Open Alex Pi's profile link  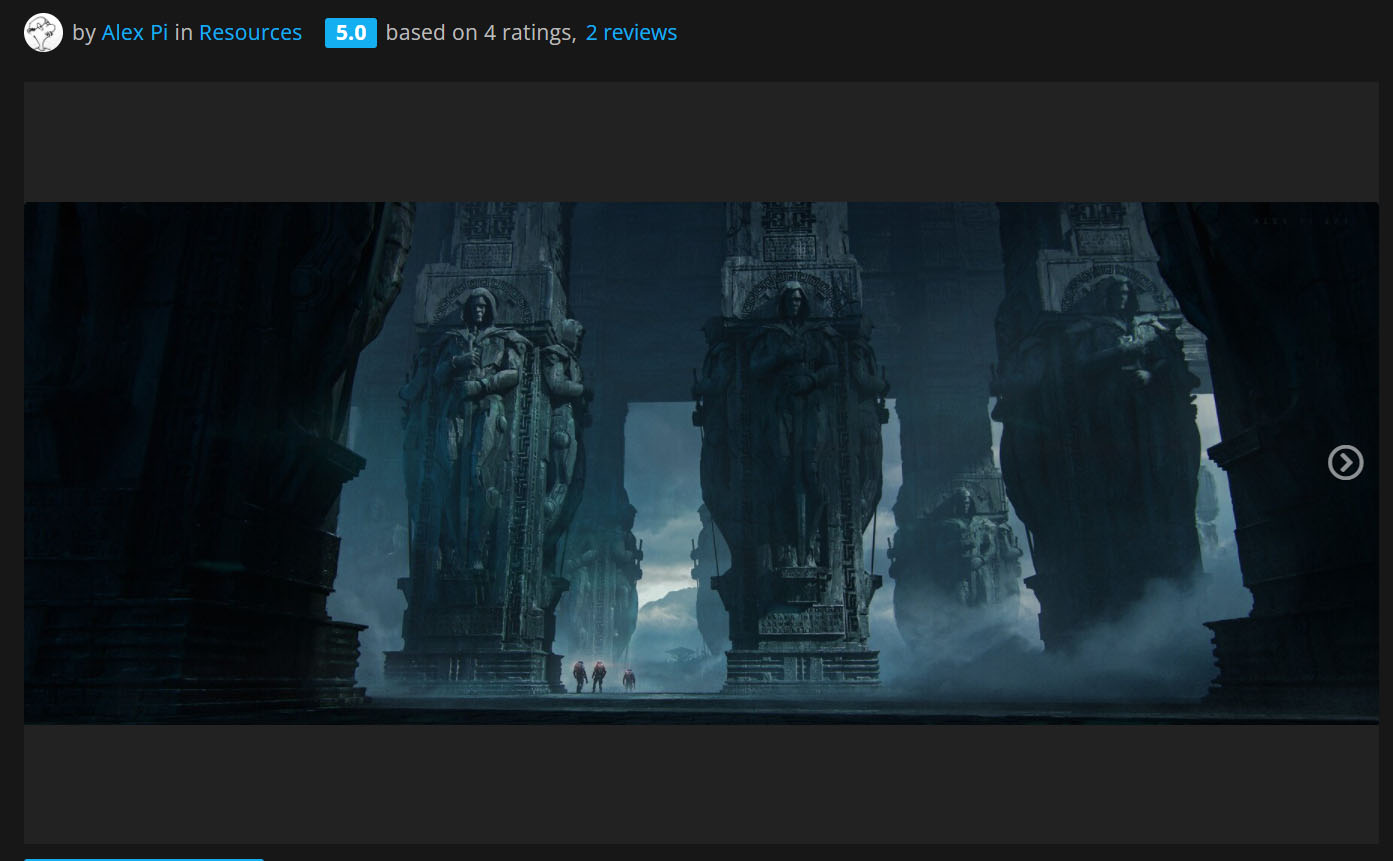pos(135,33)
